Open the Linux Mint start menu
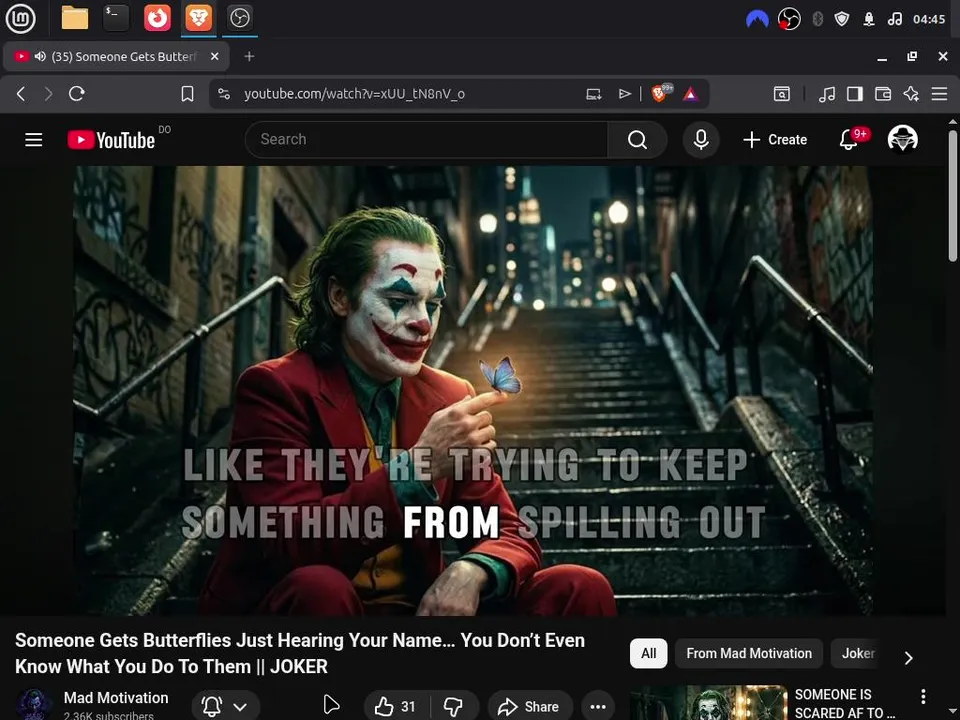960x720 pixels. point(20,18)
